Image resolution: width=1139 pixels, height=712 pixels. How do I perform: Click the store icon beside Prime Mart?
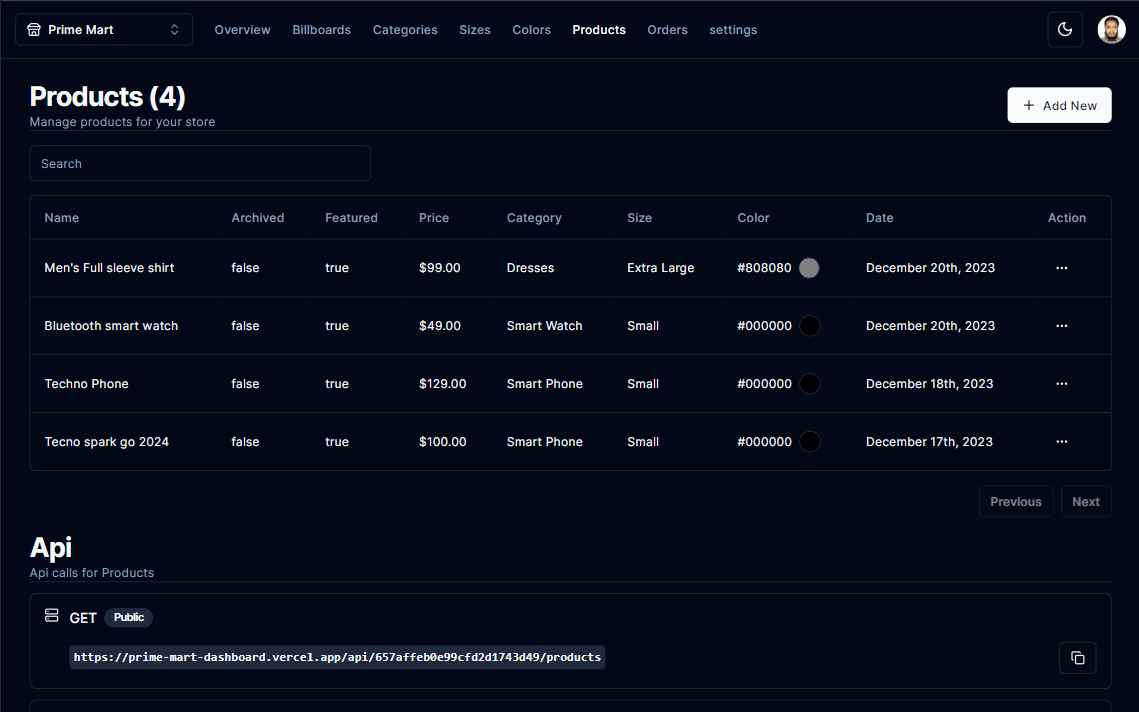pos(34,30)
